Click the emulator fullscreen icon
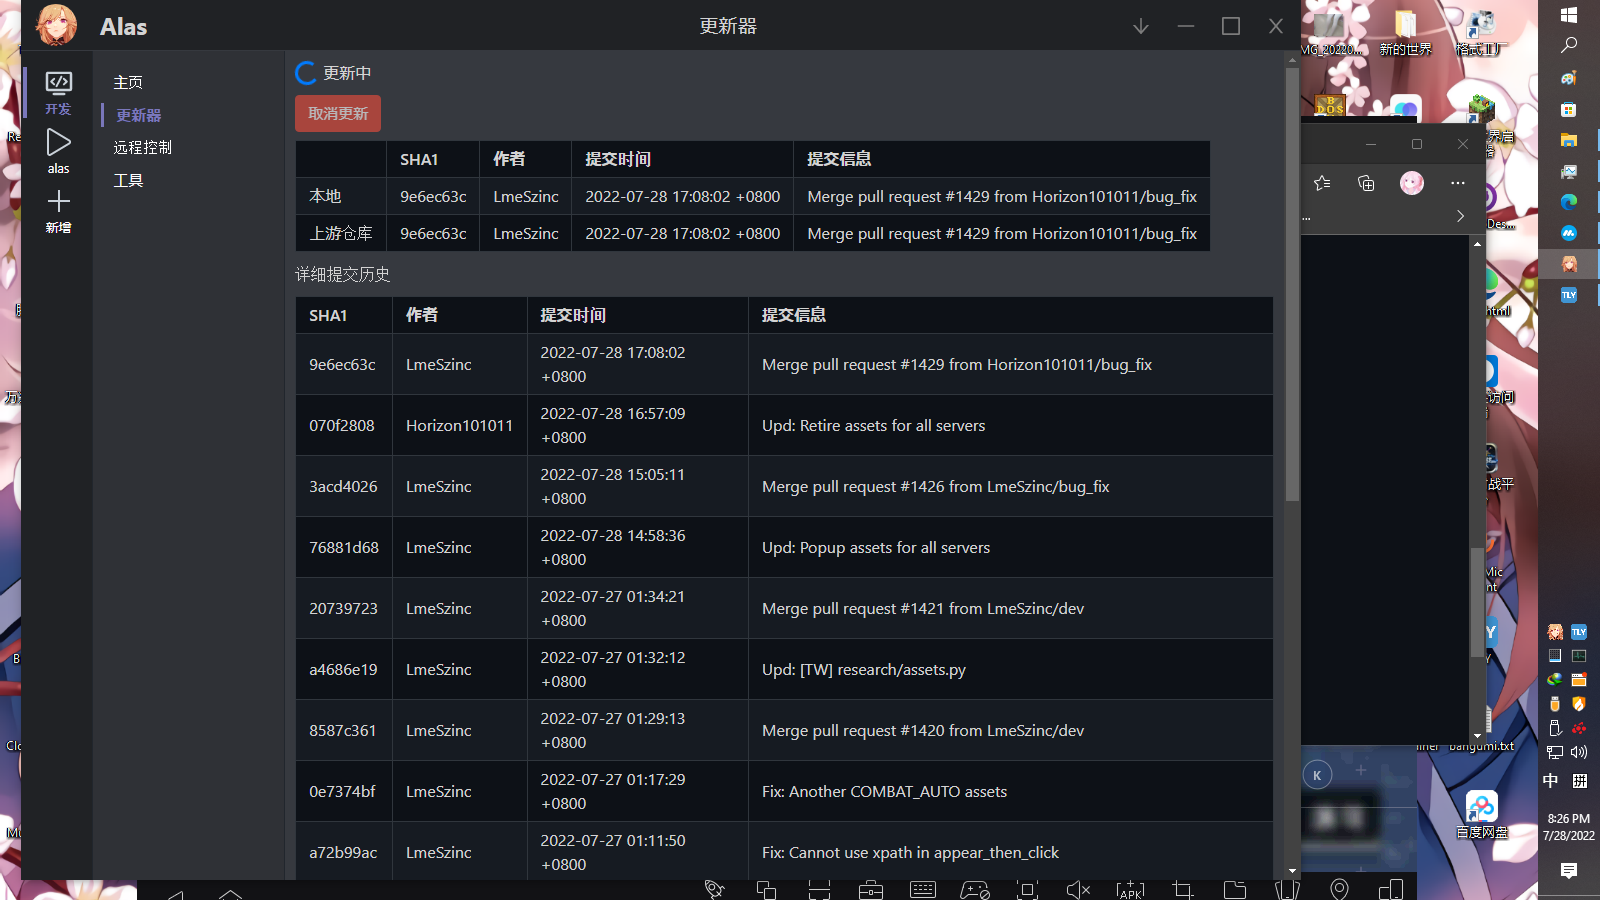Viewport: 1600px width, 900px height. pos(1027,890)
